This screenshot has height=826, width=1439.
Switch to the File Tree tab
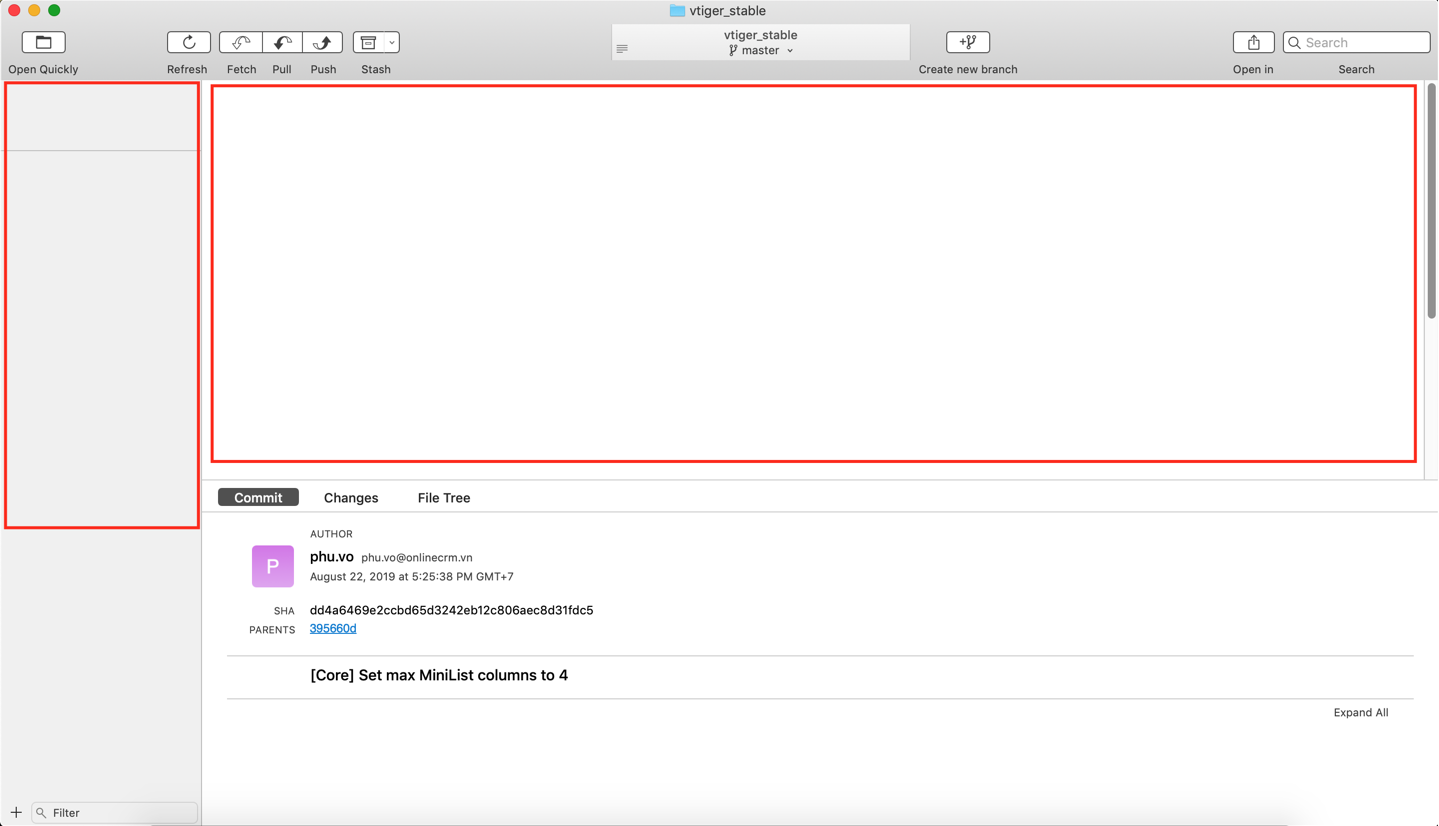click(x=444, y=497)
